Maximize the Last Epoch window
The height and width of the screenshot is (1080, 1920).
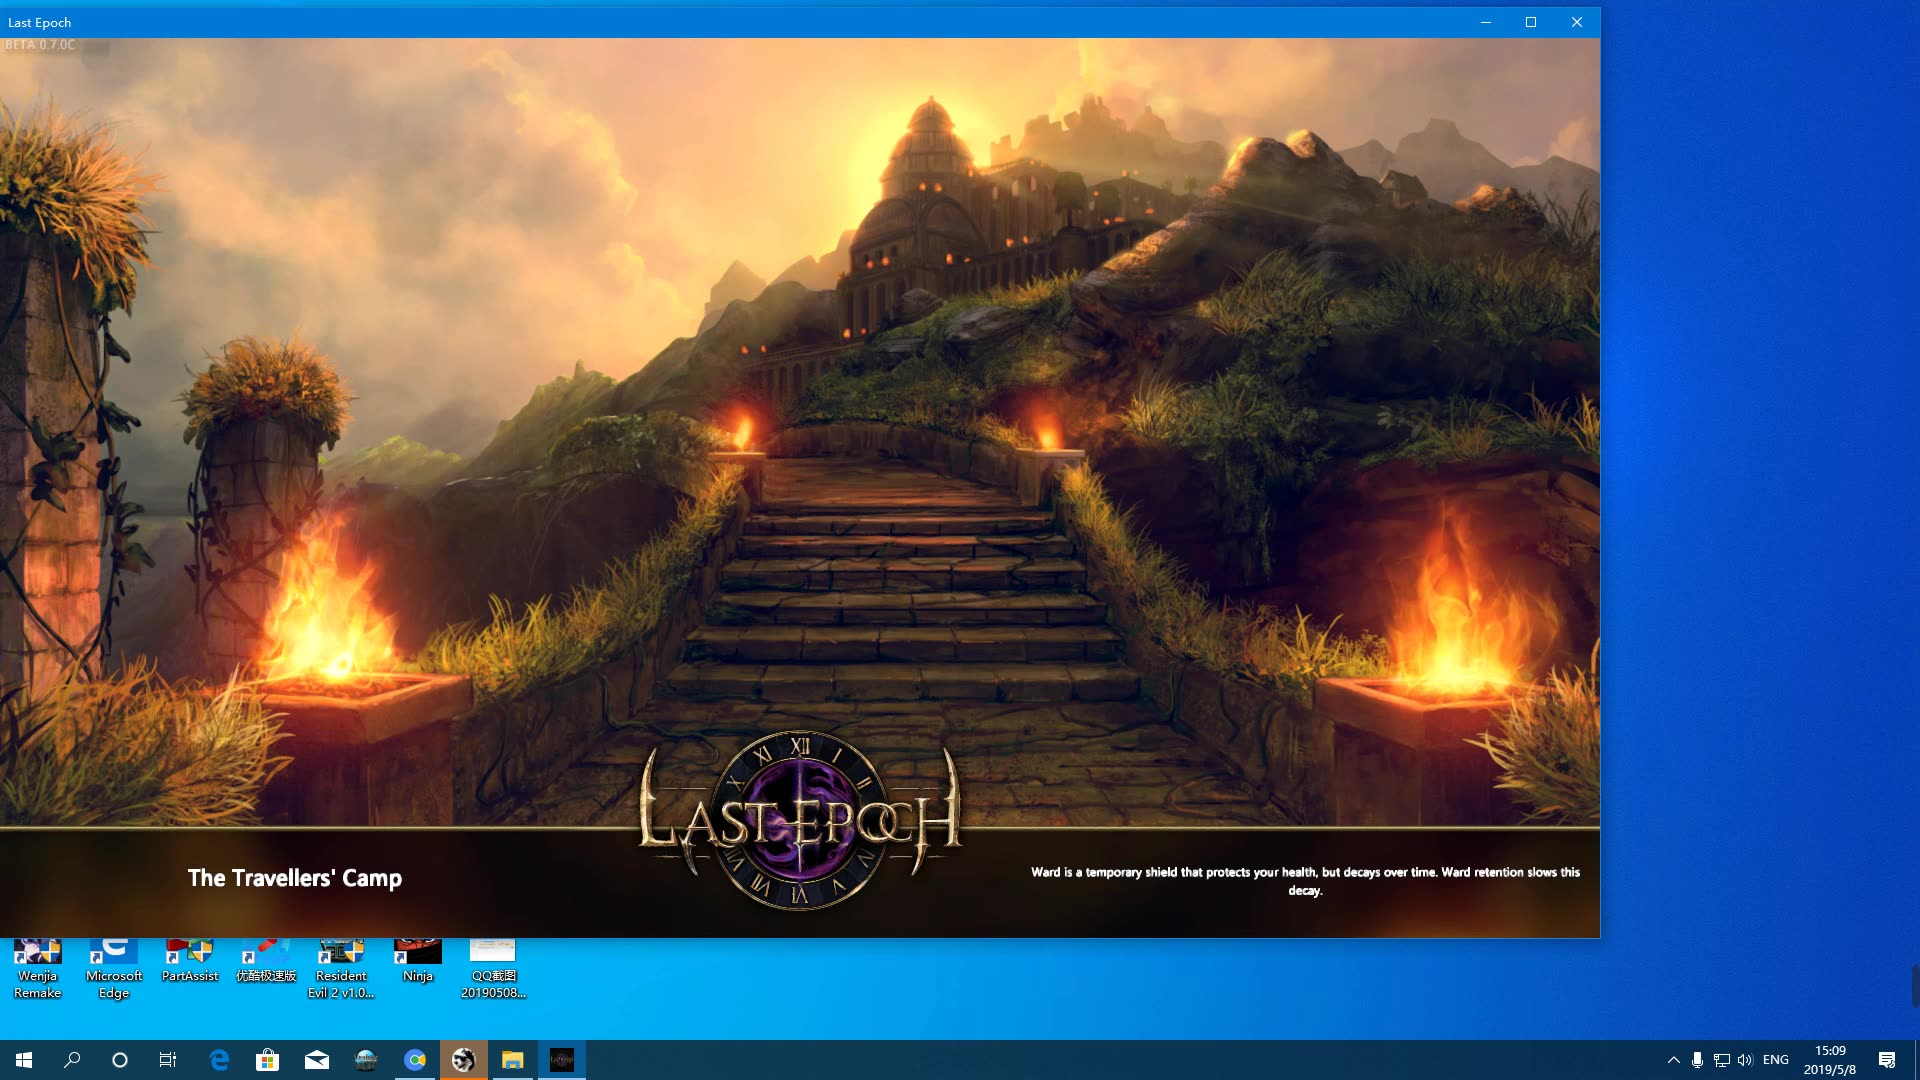coord(1531,22)
